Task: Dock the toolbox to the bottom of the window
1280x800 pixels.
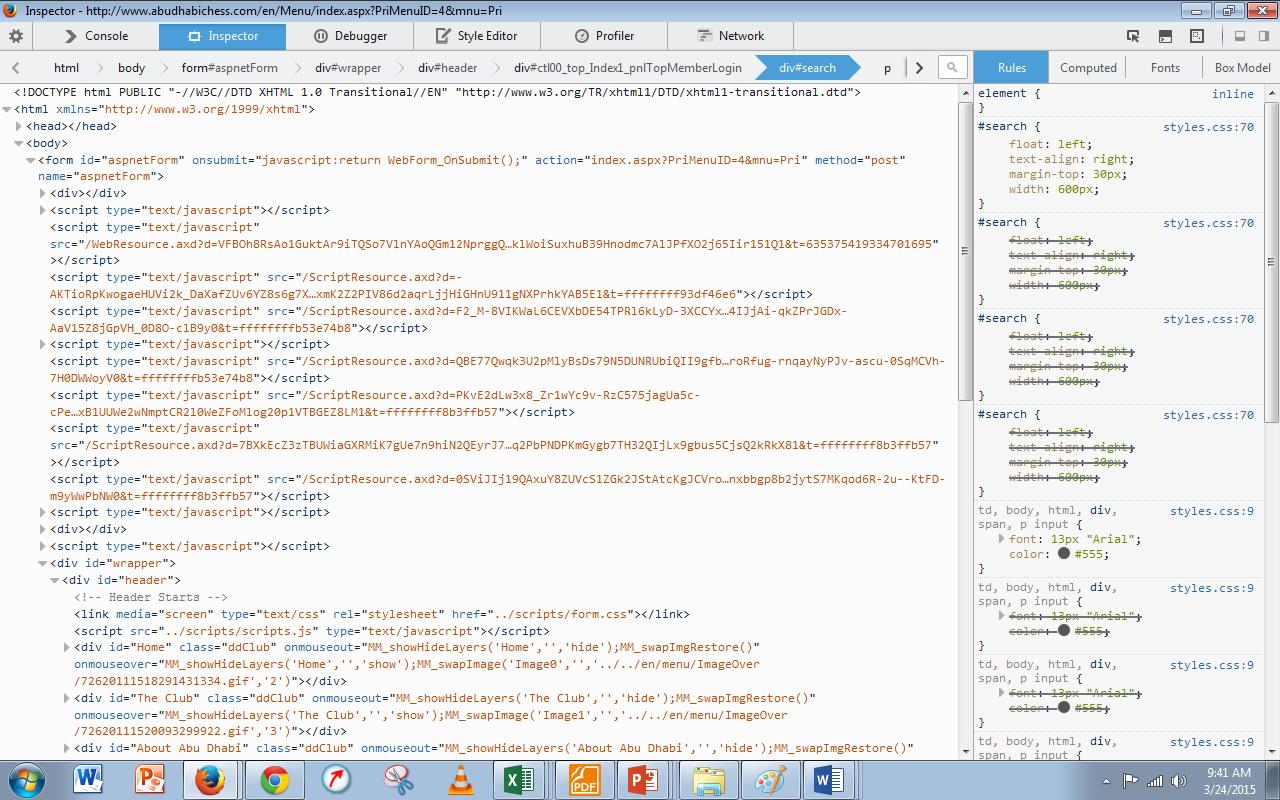Action: pos(1240,36)
